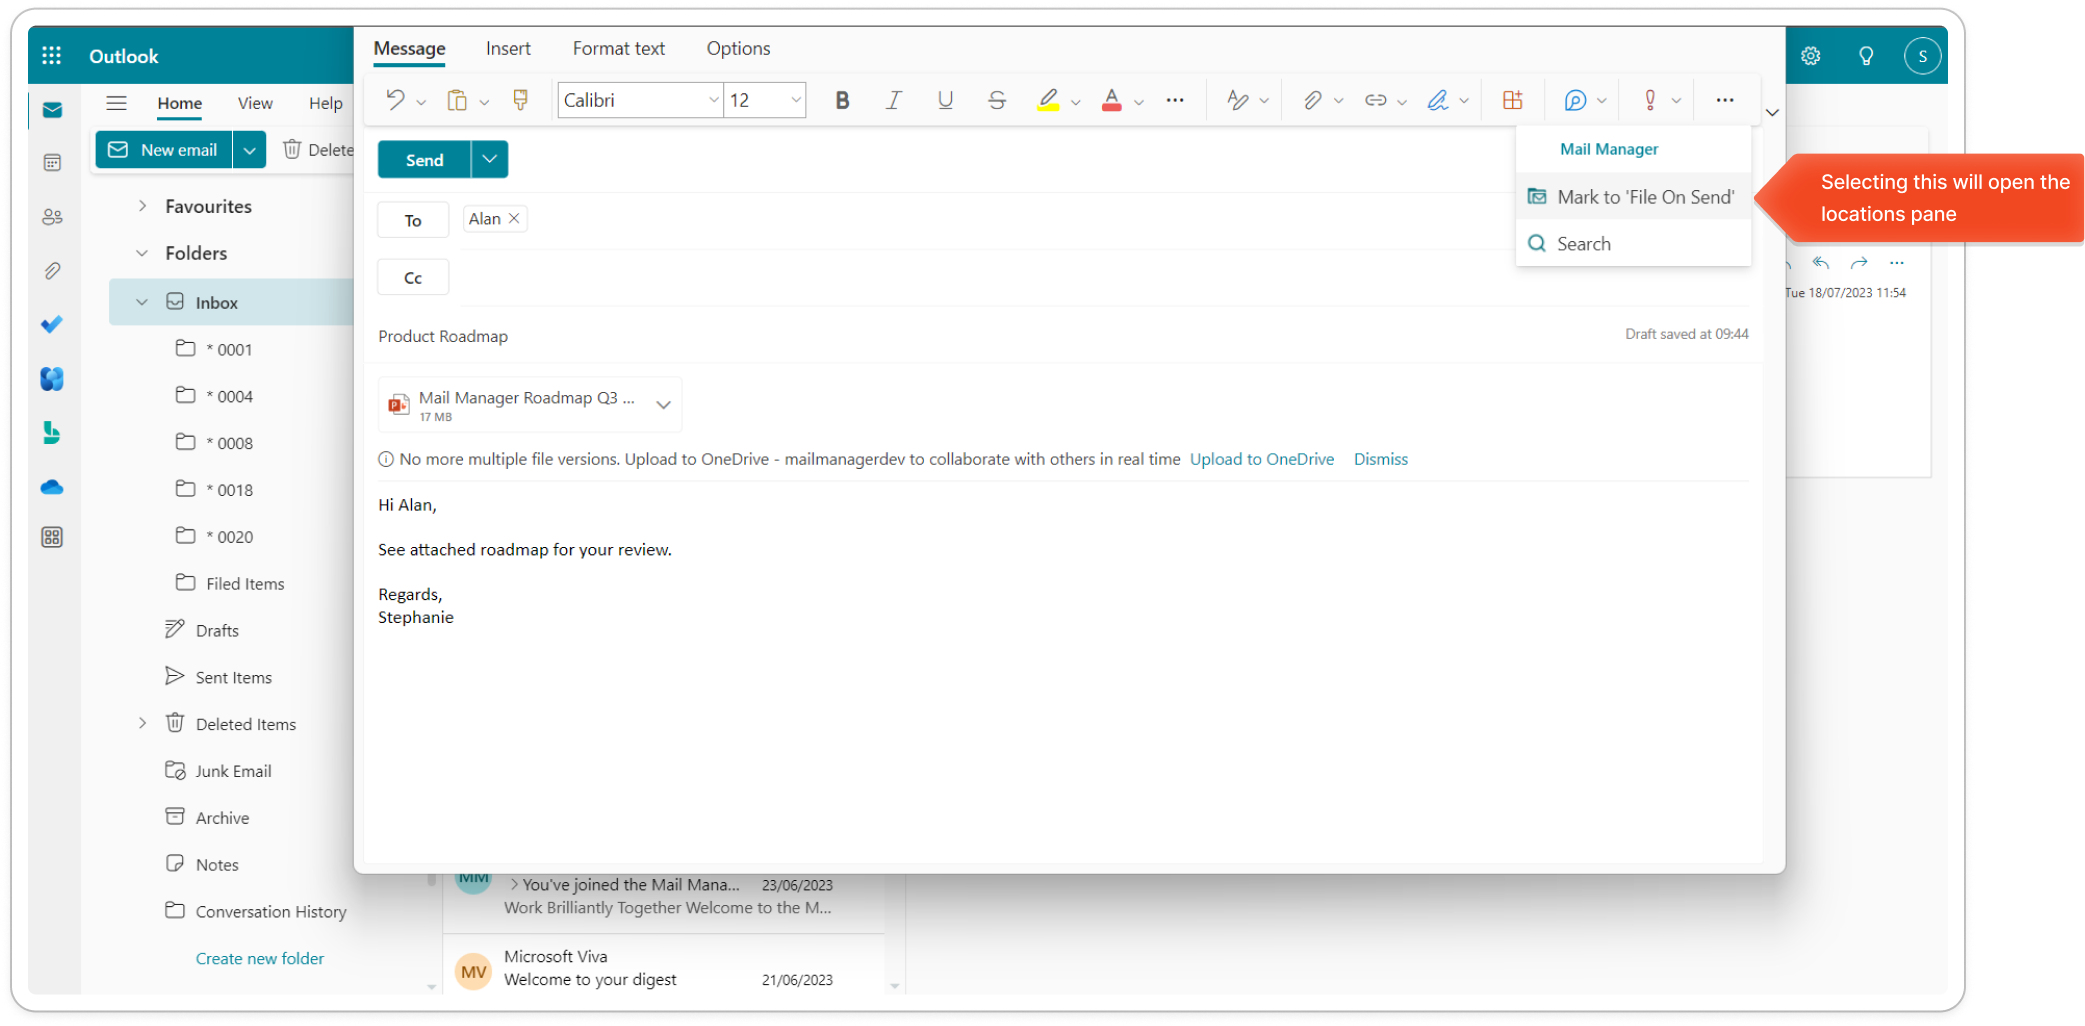Click the Signature pen icon
The image size is (2085, 1026).
[1437, 100]
